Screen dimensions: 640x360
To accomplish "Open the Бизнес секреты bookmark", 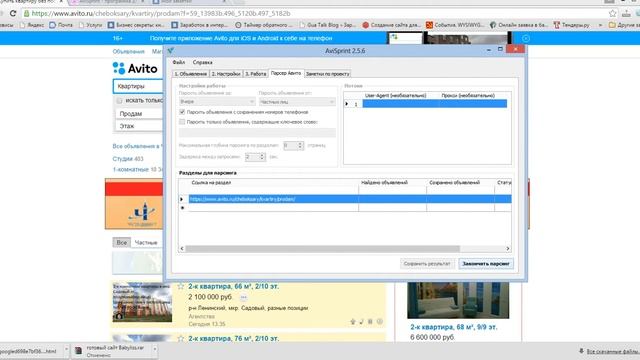I will (x=136, y=25).
